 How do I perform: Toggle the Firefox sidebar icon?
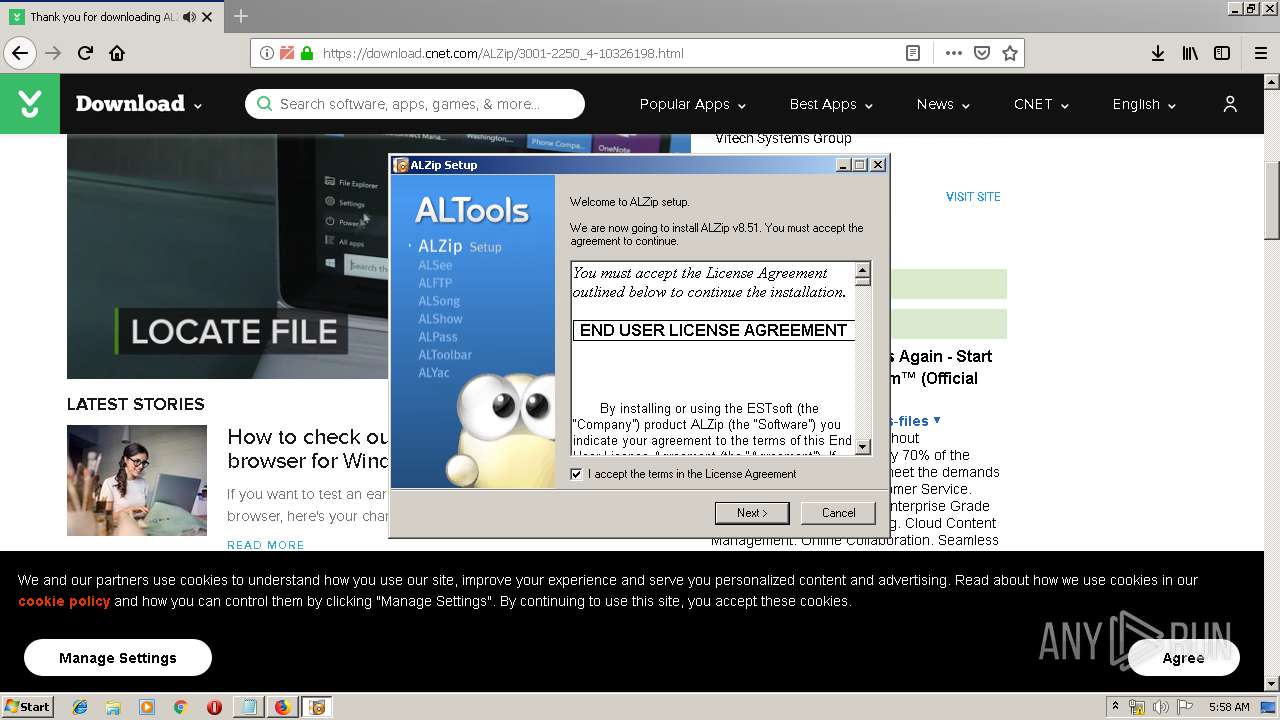point(1222,53)
